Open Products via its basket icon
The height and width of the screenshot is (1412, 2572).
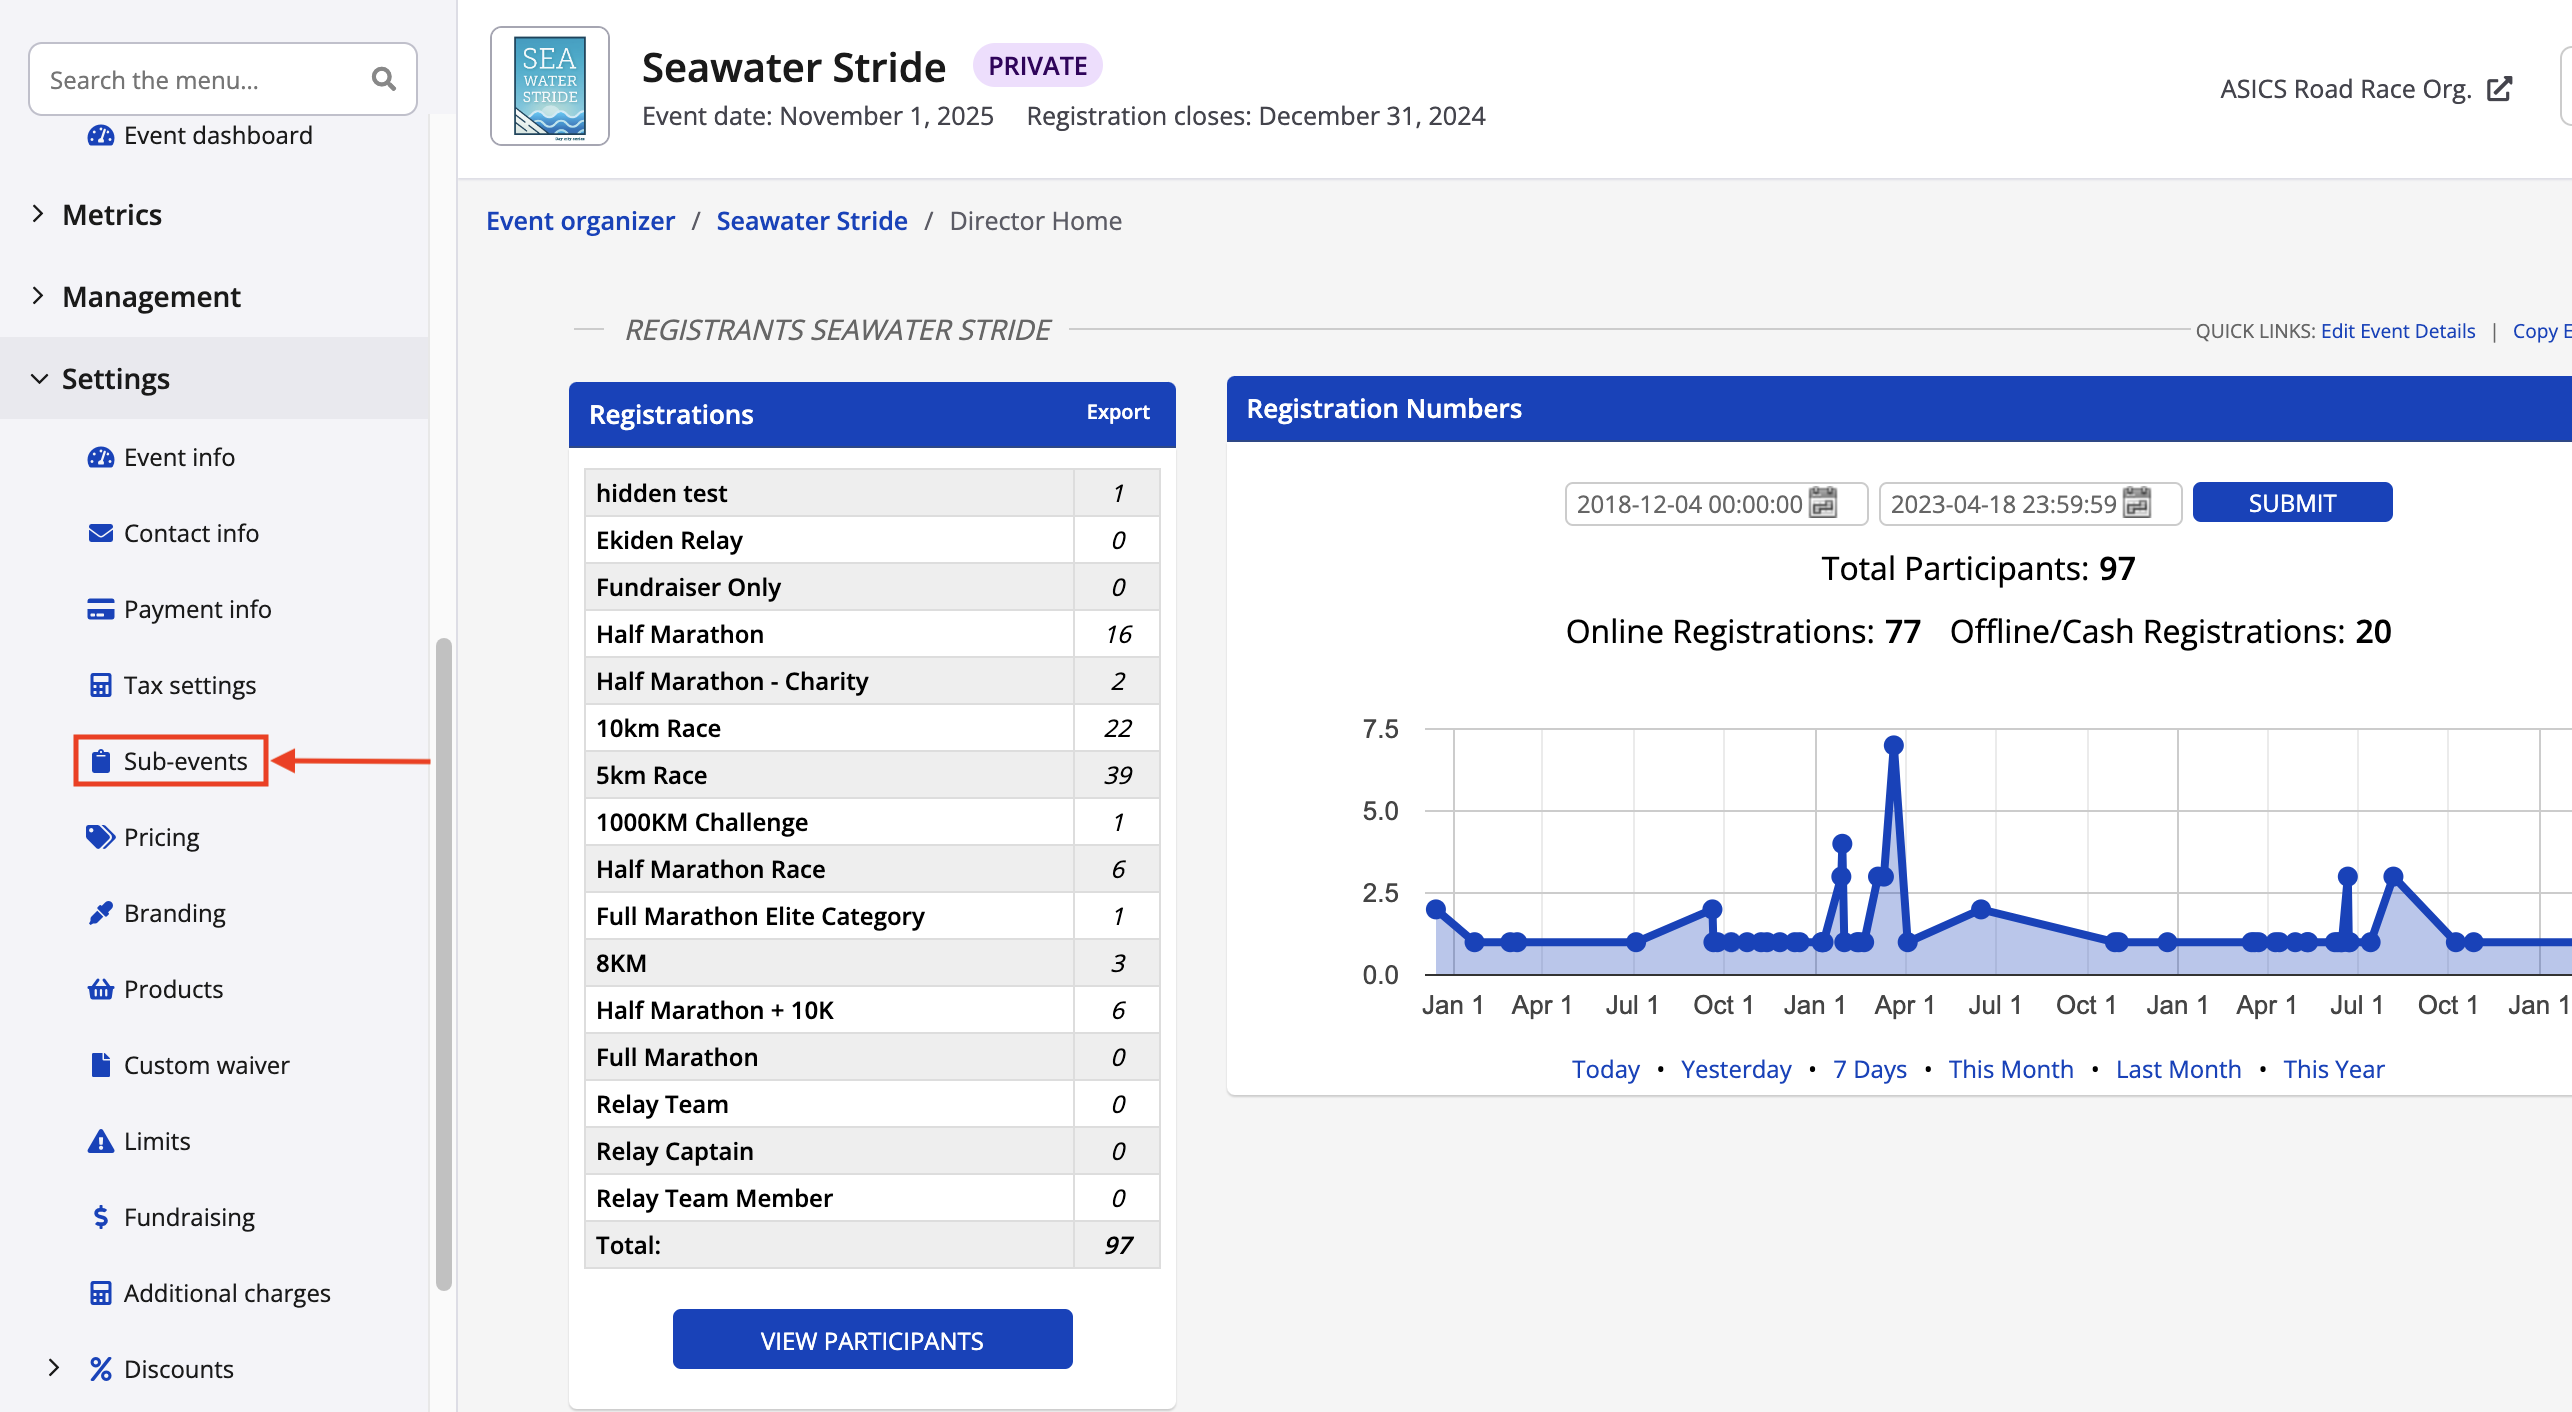coord(100,989)
